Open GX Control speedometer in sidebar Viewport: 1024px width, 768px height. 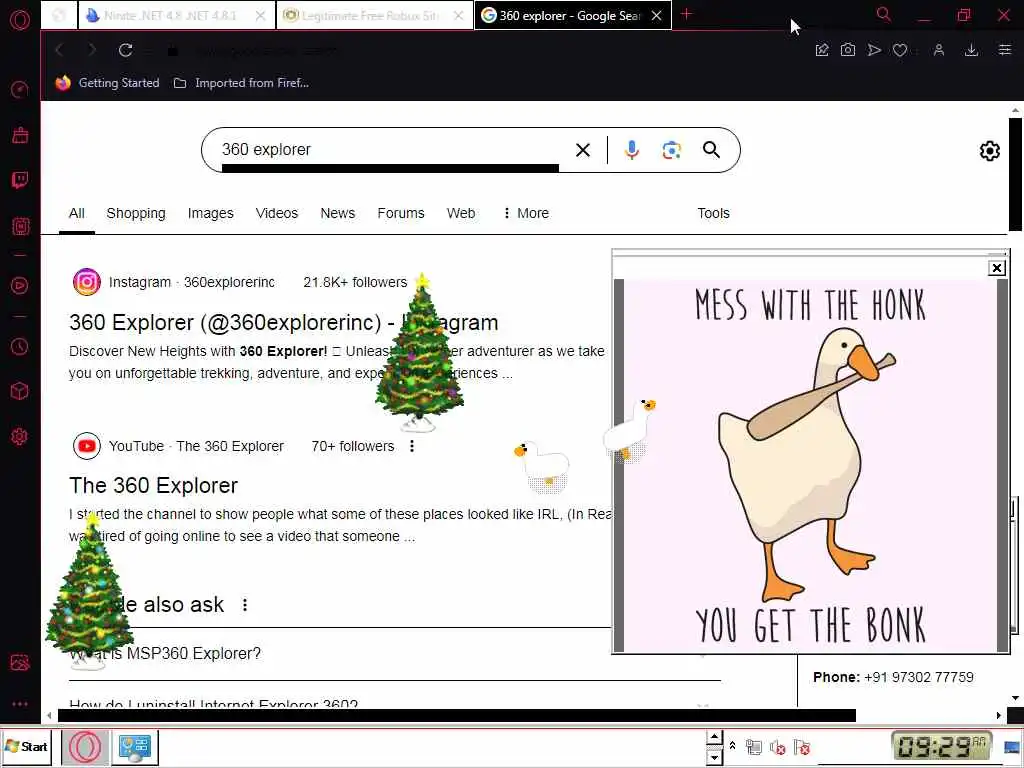tap(20, 89)
